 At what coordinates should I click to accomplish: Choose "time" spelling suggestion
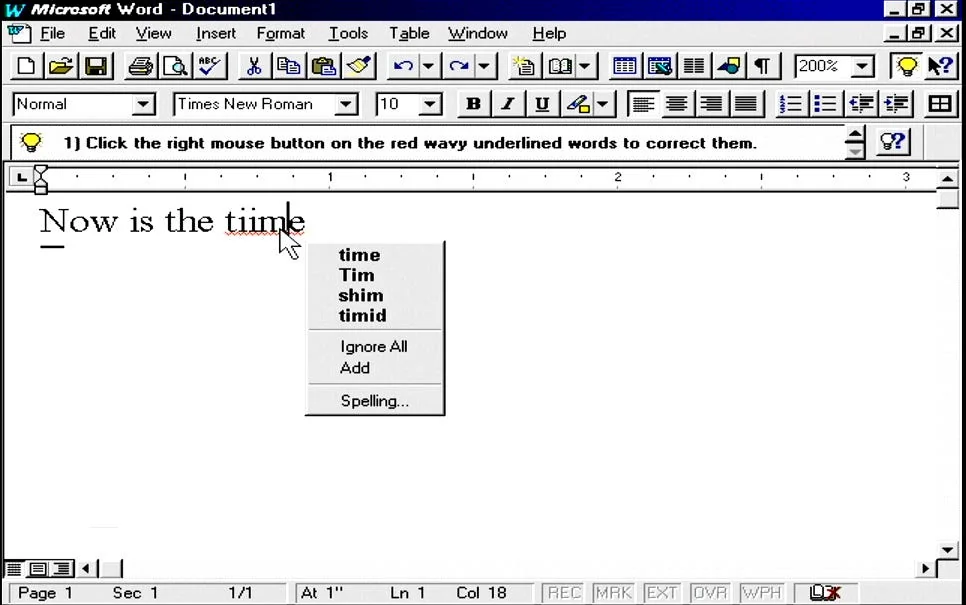click(x=375, y=255)
